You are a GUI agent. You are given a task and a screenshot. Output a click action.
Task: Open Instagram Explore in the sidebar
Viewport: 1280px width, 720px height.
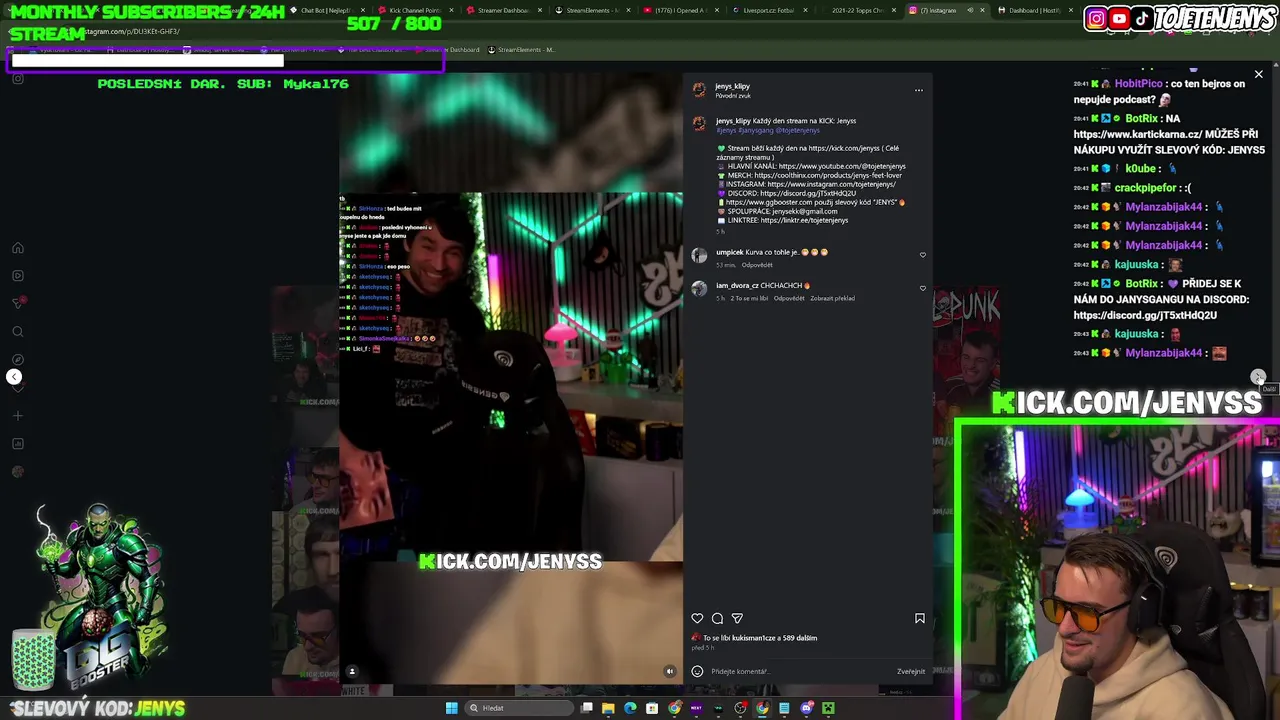point(18,359)
